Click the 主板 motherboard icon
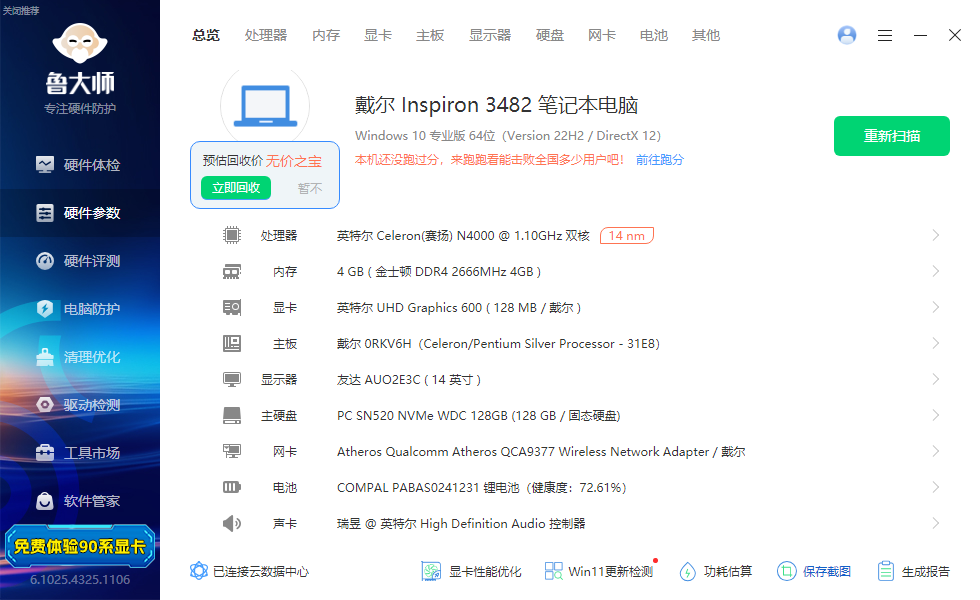The image size is (980, 600). pos(232,344)
